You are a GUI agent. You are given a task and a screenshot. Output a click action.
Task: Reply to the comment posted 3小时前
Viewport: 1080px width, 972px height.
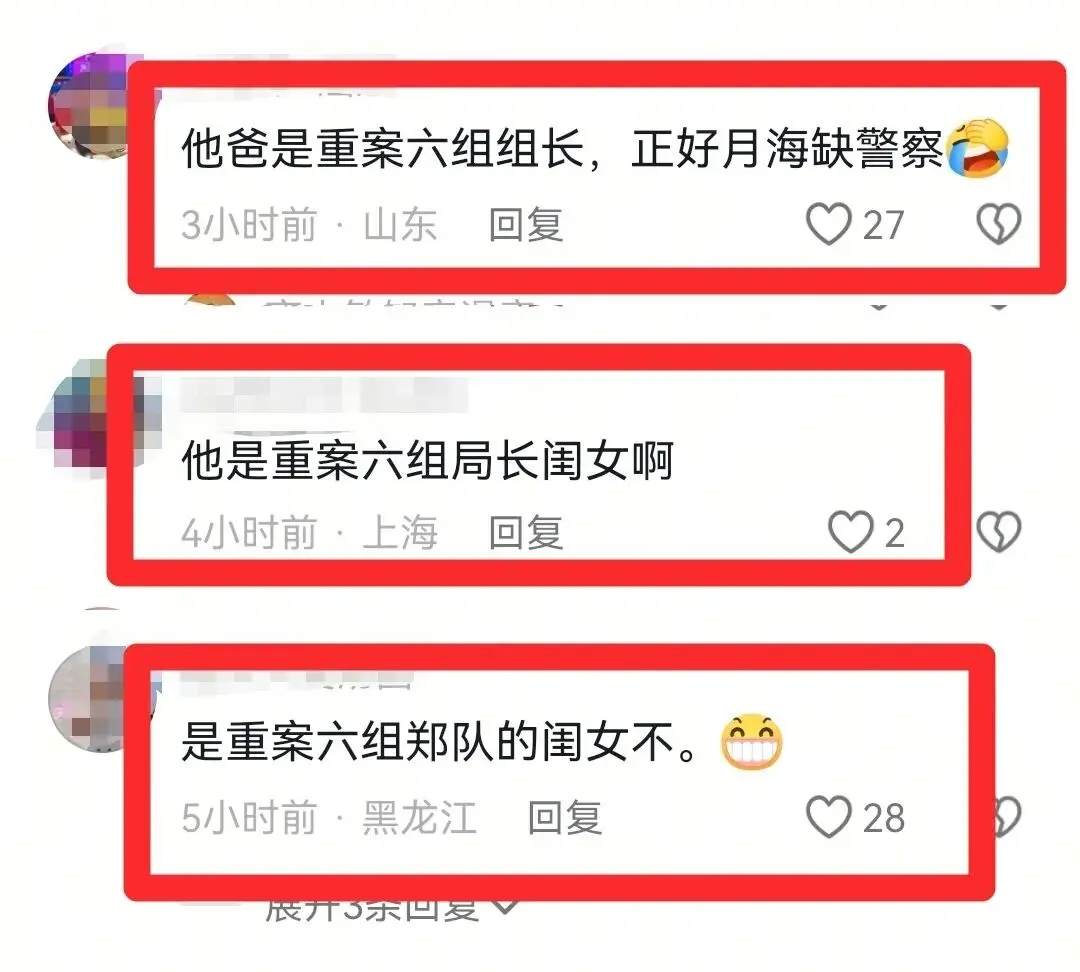[x=526, y=225]
